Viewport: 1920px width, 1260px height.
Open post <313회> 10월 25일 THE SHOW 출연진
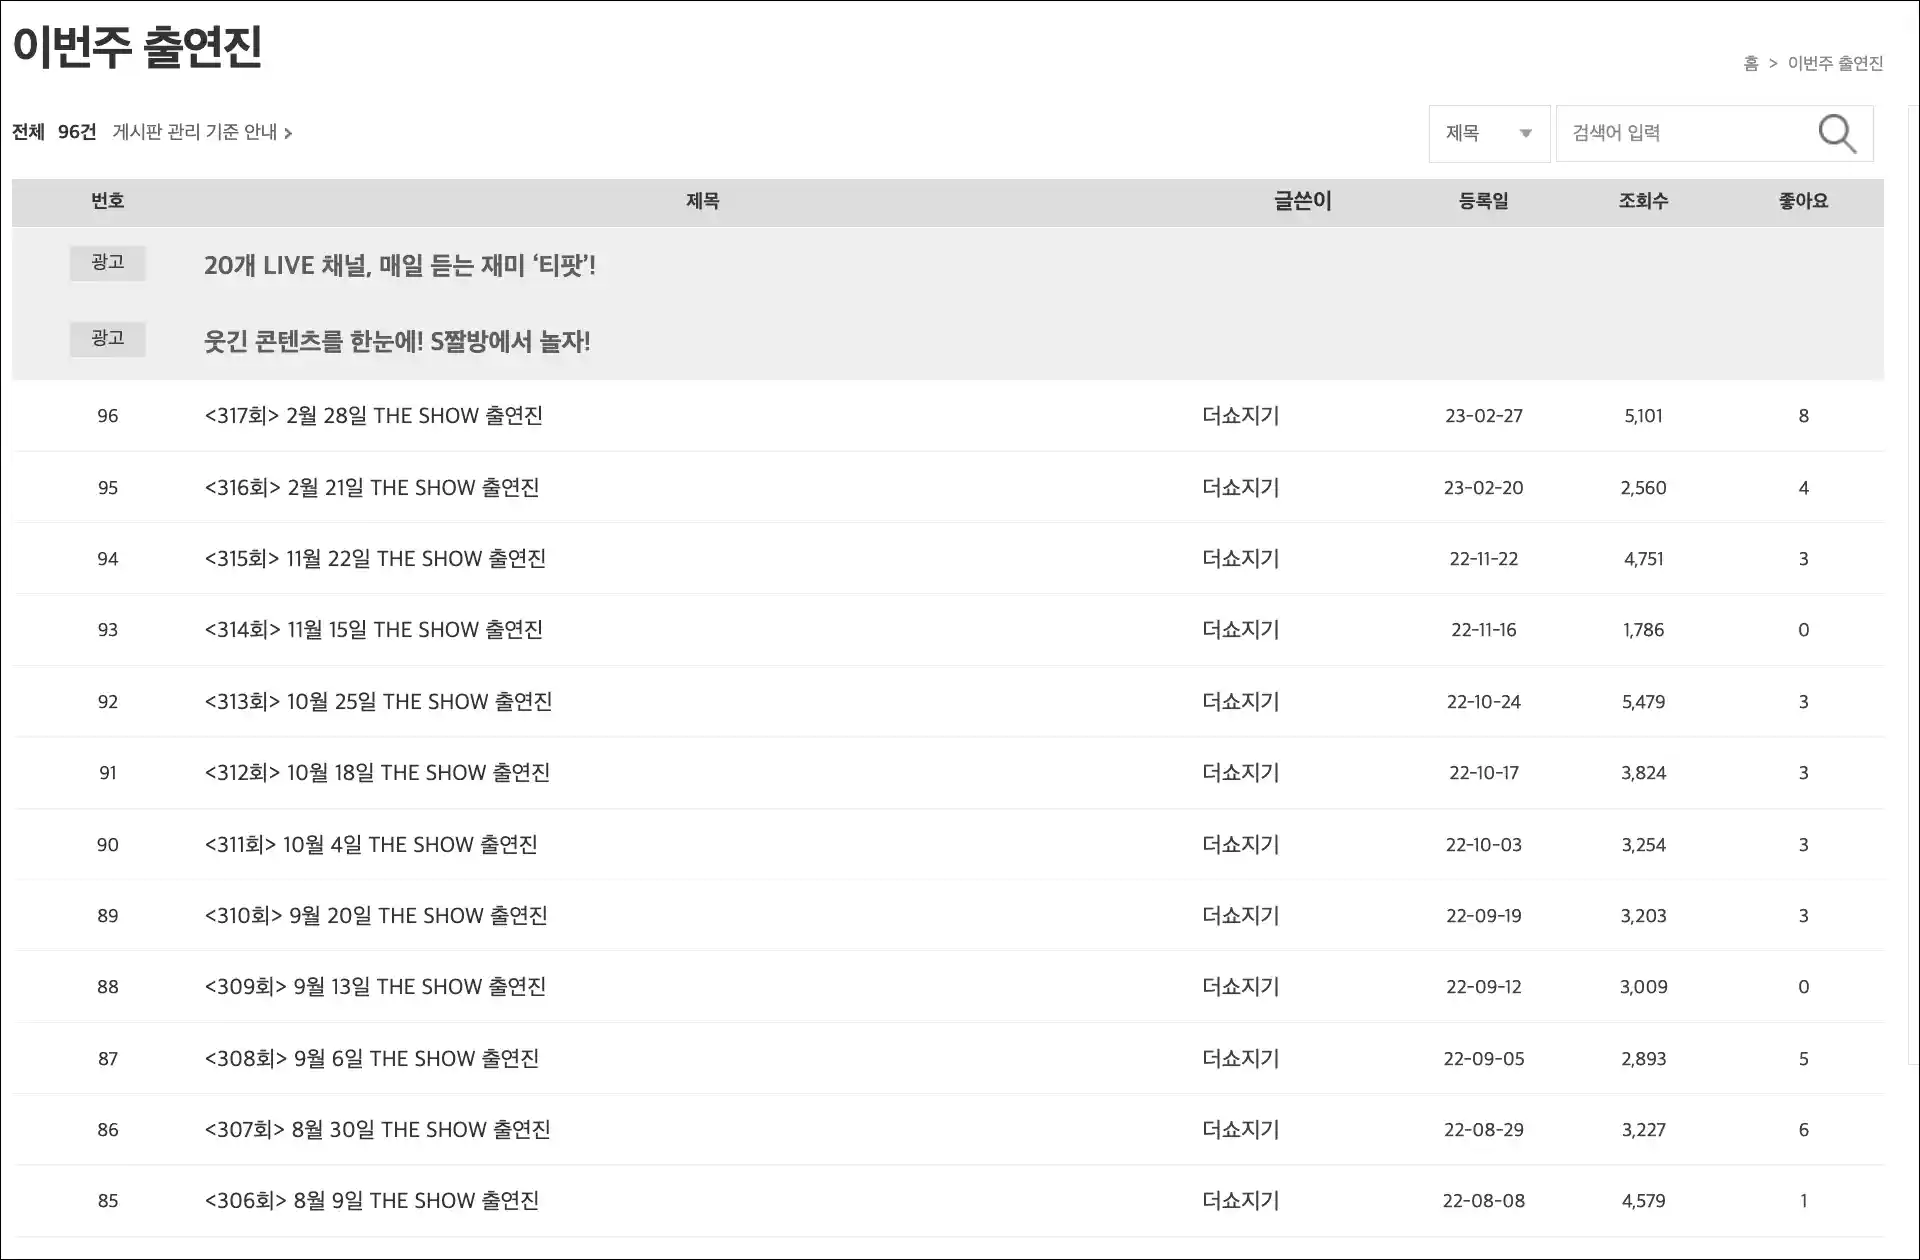click(x=378, y=701)
